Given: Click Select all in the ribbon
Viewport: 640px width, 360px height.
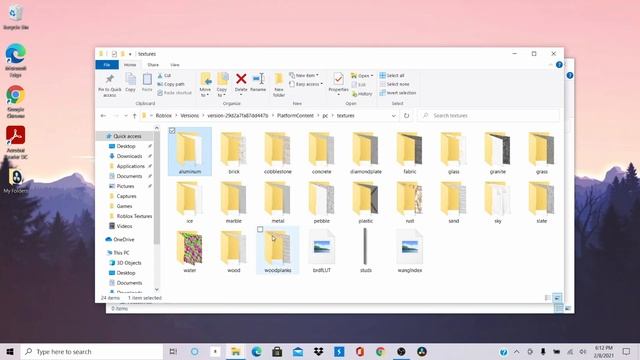Looking at the screenshot, I should point(392,76).
